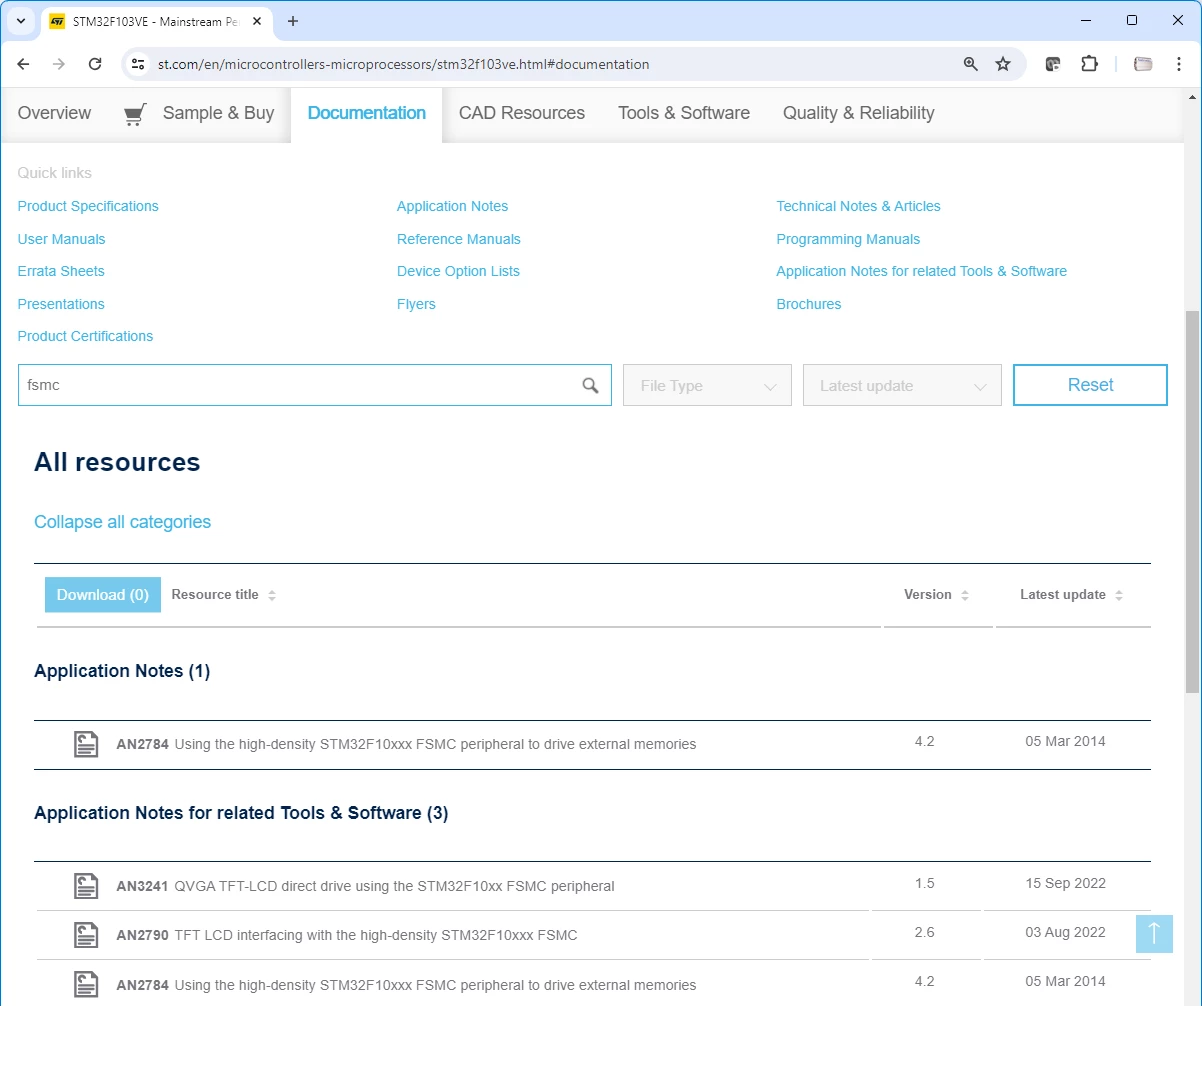
Task: Click the '15 Sep 2022' date cell
Action: pyautogui.click(x=1065, y=883)
